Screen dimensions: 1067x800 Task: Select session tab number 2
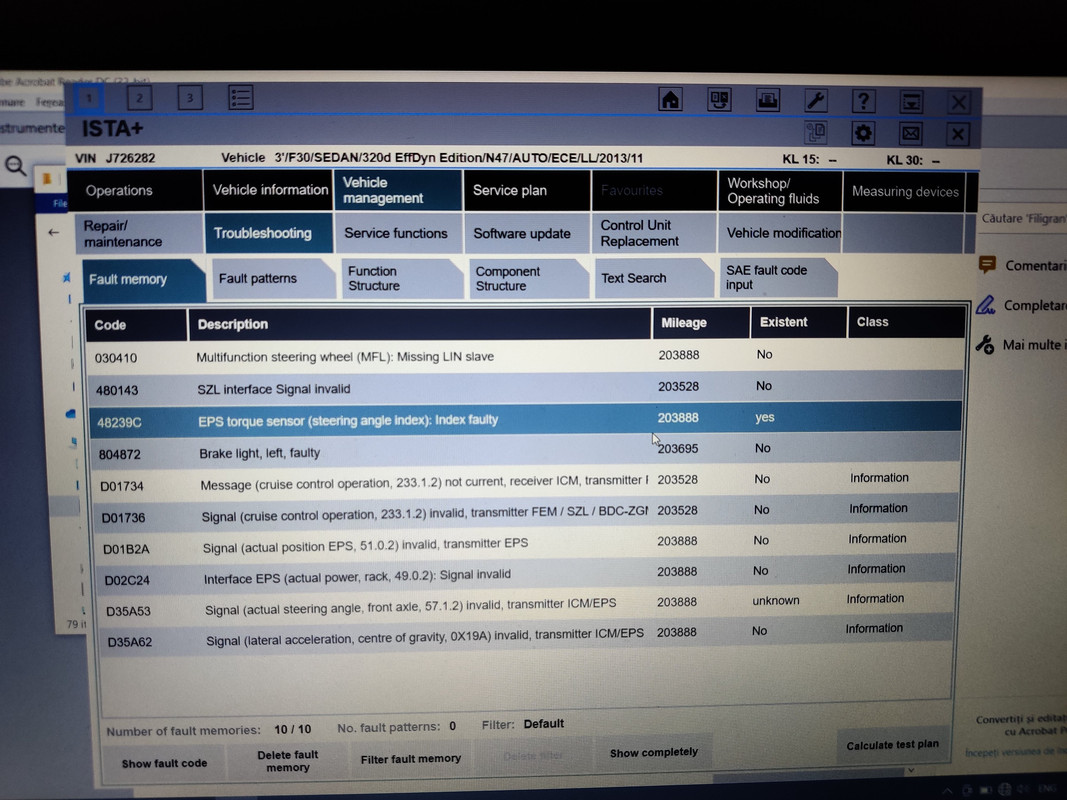click(139, 98)
